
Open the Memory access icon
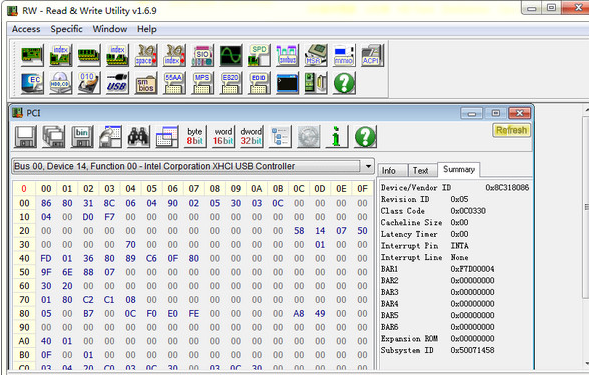click(89, 55)
